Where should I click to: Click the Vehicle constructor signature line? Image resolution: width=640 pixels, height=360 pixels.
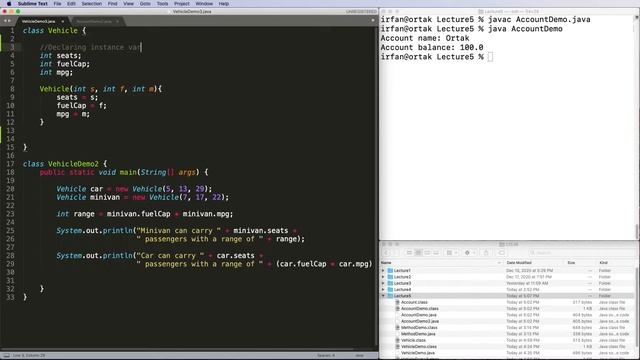[100, 89]
